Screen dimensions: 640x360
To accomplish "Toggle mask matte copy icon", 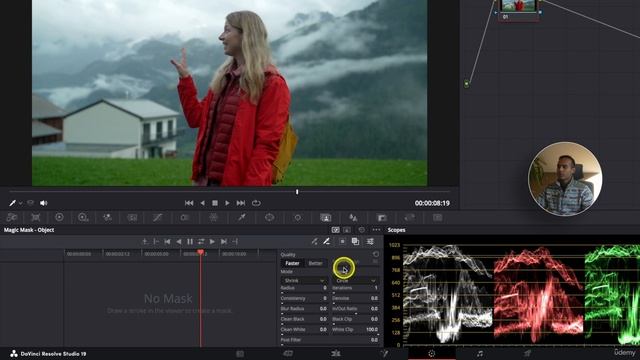I will click(356, 242).
